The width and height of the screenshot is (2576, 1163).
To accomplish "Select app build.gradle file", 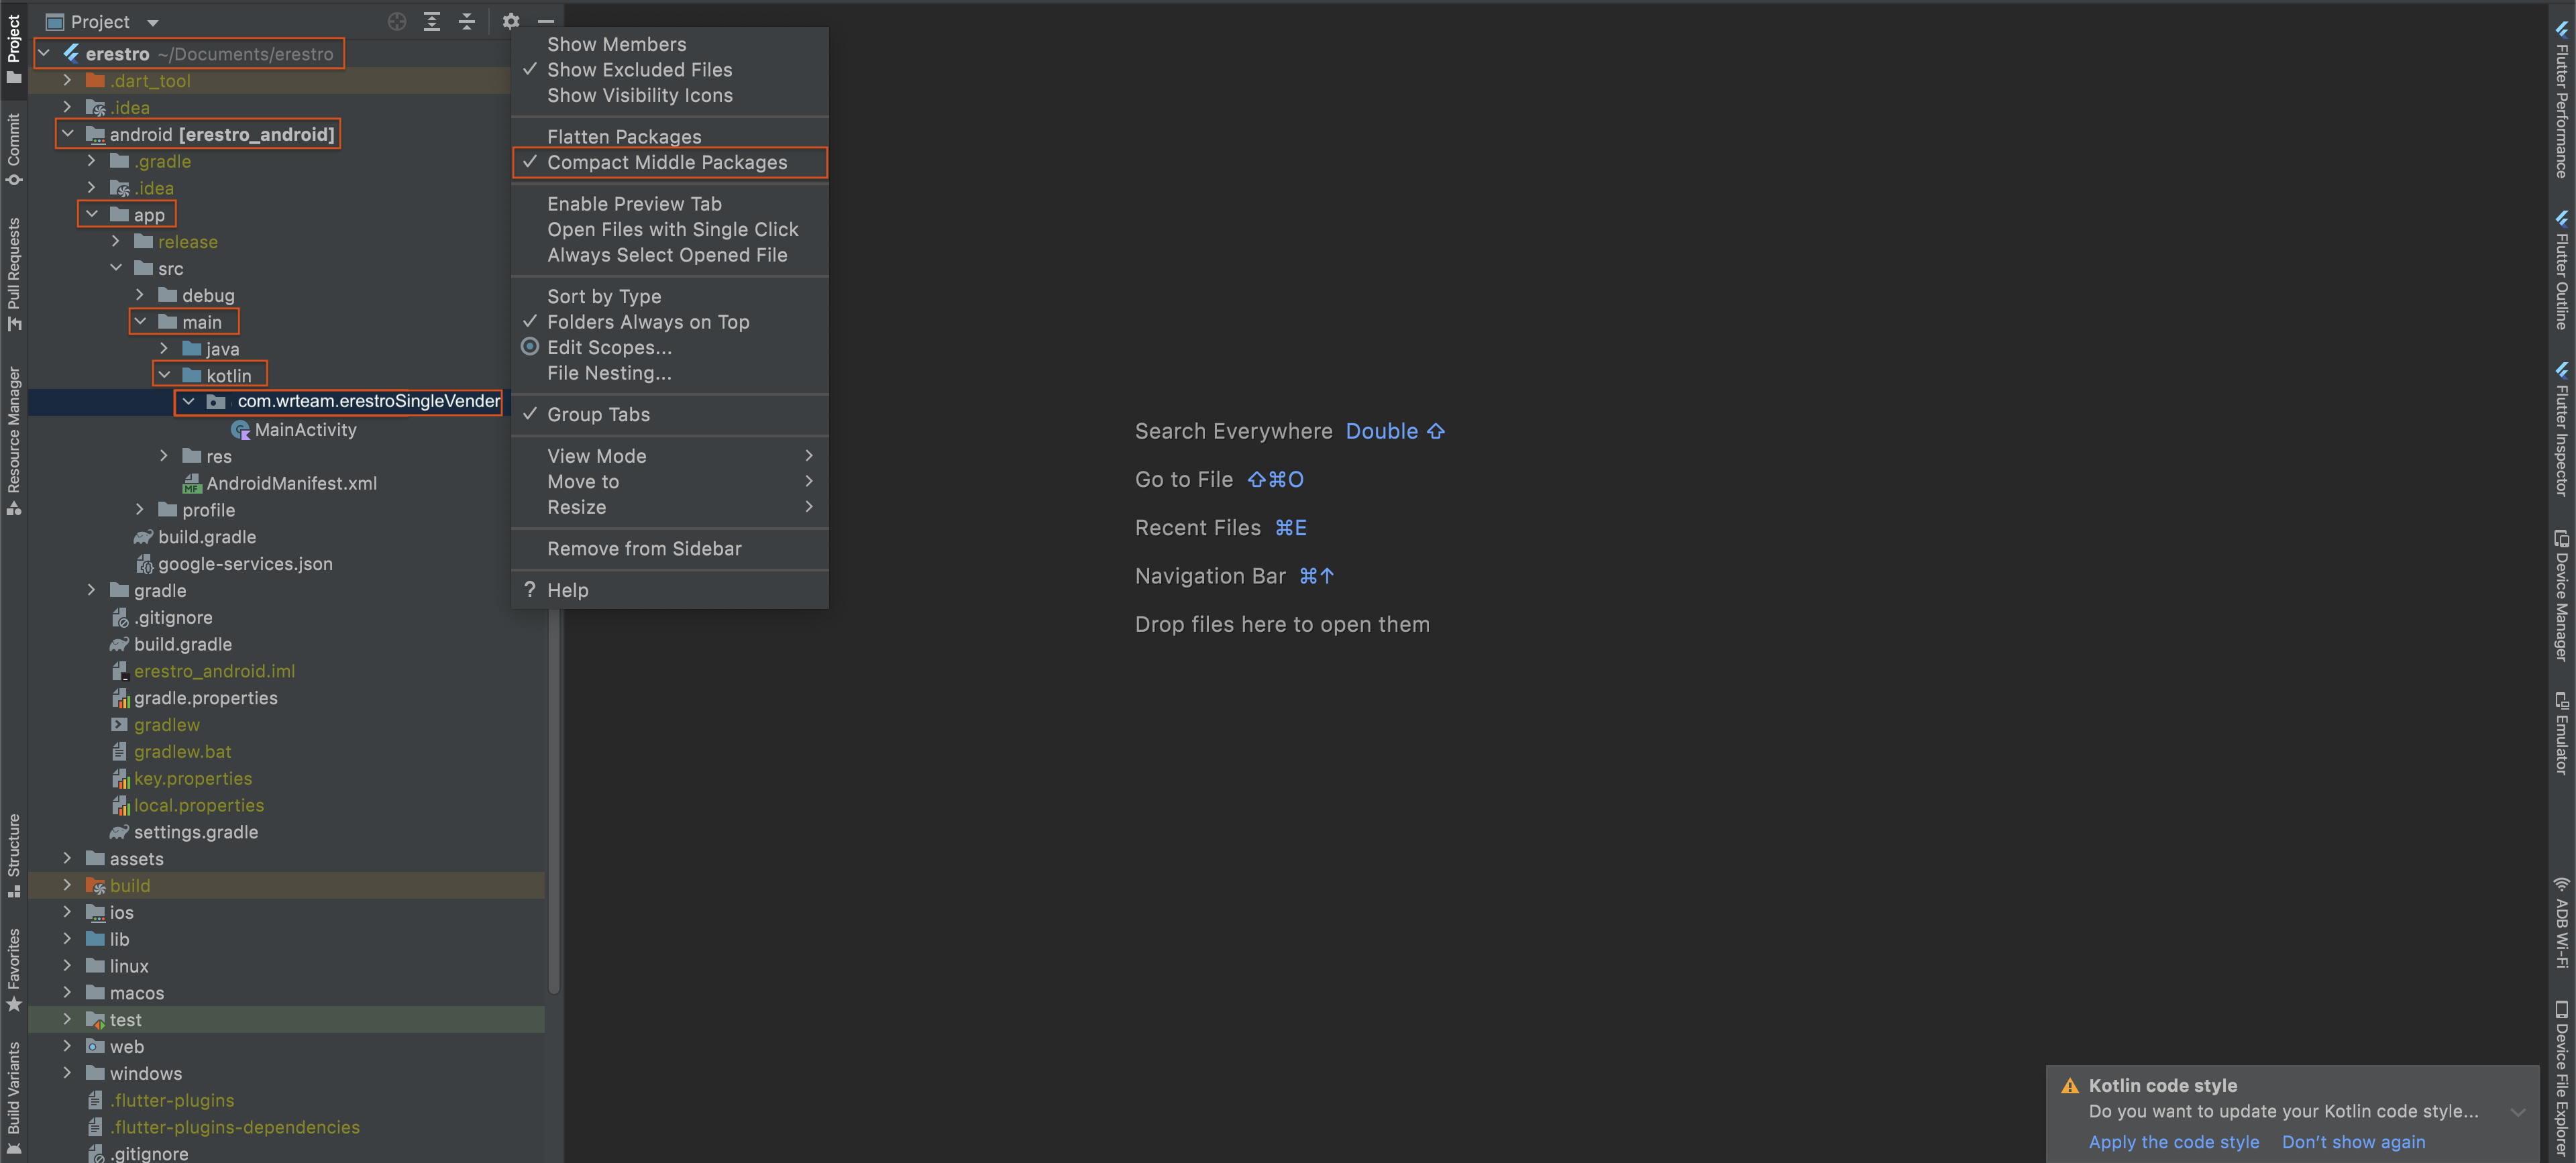I will point(195,537).
